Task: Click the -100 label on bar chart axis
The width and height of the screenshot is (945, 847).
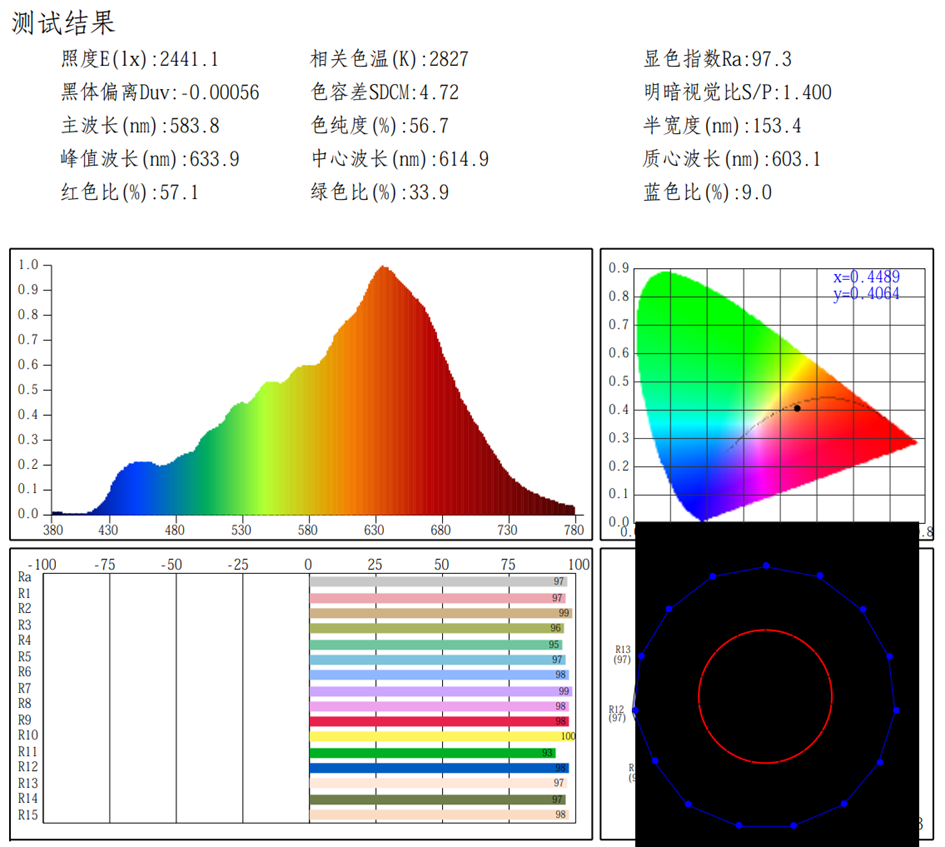Action: tap(42, 565)
